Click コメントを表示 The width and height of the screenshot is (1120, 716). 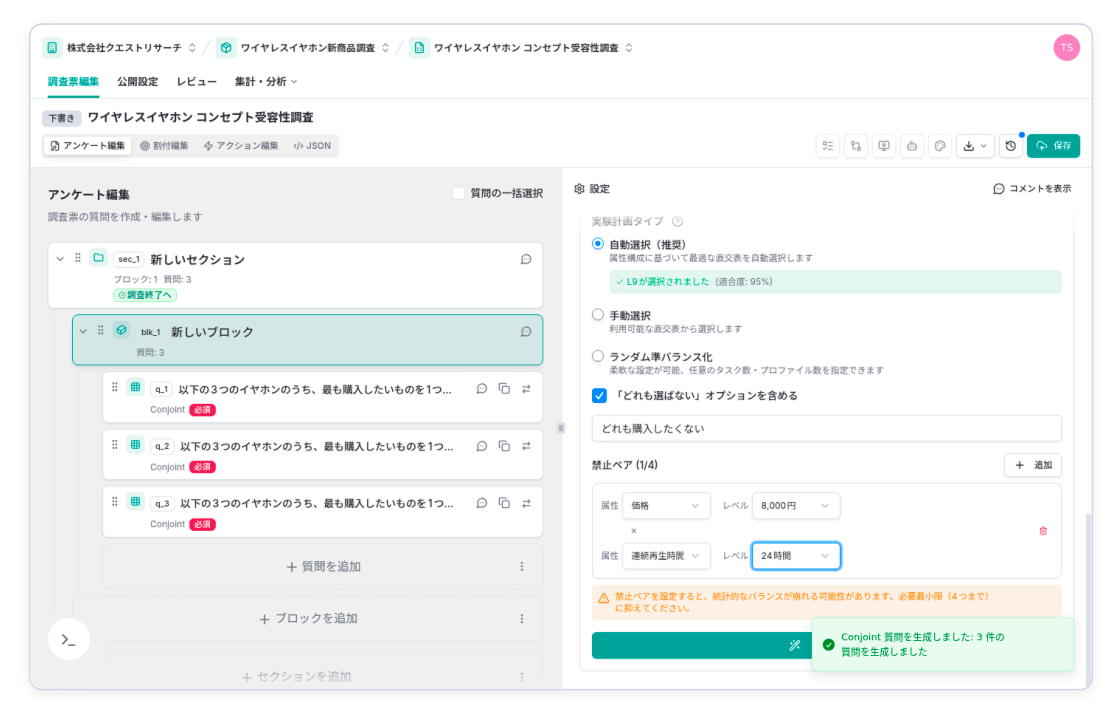(1032, 189)
